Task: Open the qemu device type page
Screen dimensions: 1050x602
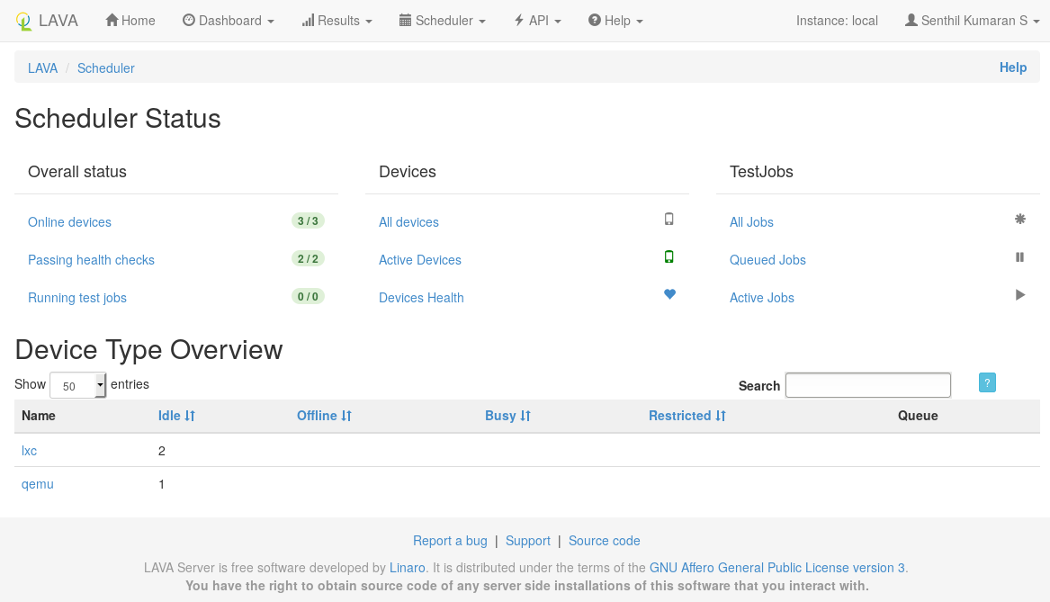Action: [x=37, y=484]
